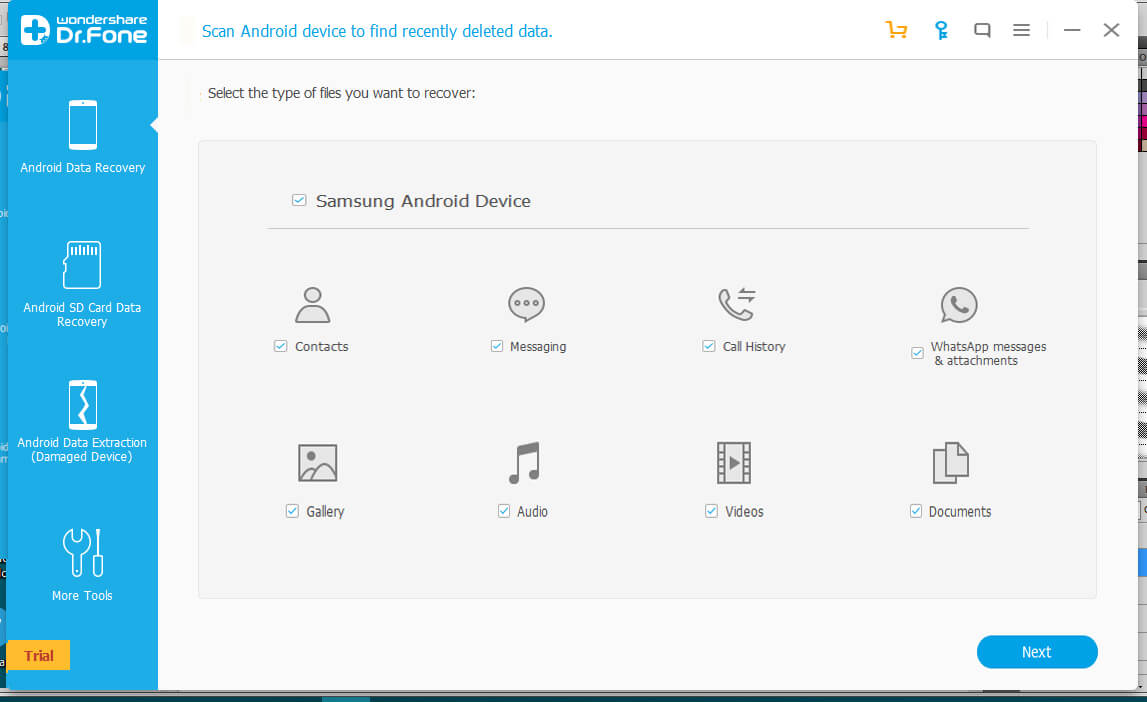Click 'WhatsApp messages & attachments' label text
This screenshot has height=702, width=1147.
[x=988, y=353]
